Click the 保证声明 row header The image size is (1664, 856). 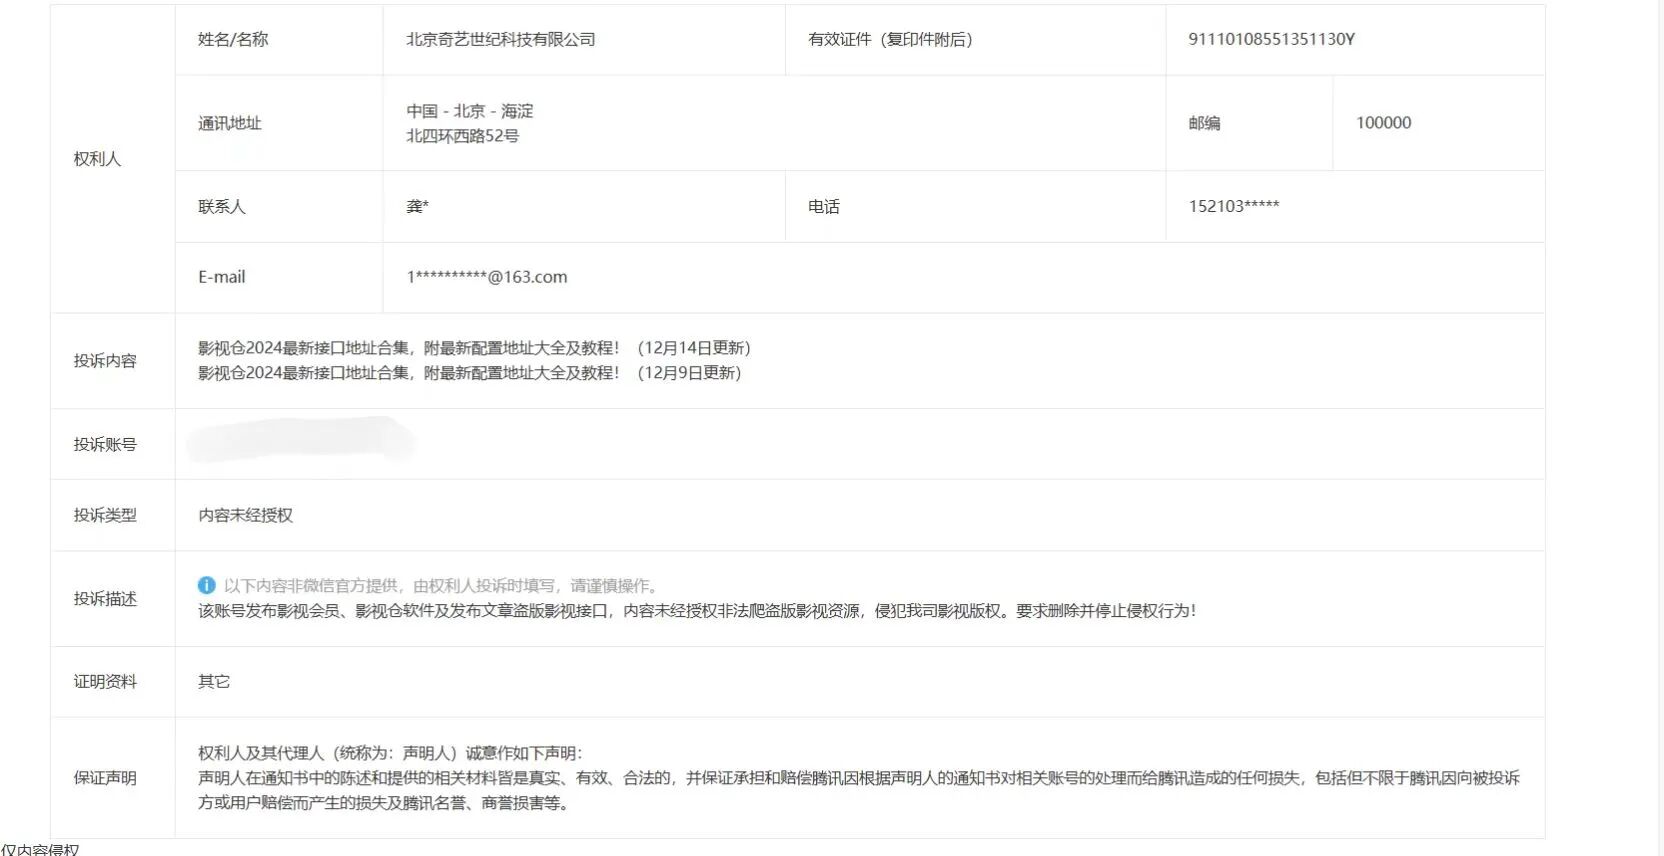click(x=105, y=778)
